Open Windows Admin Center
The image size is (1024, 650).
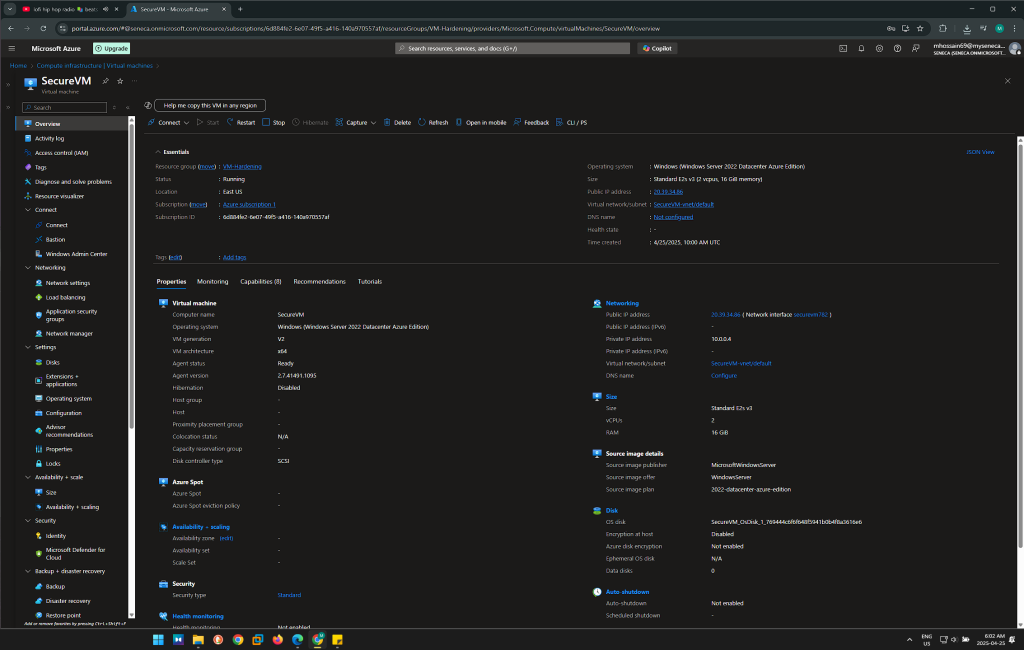click(76, 254)
